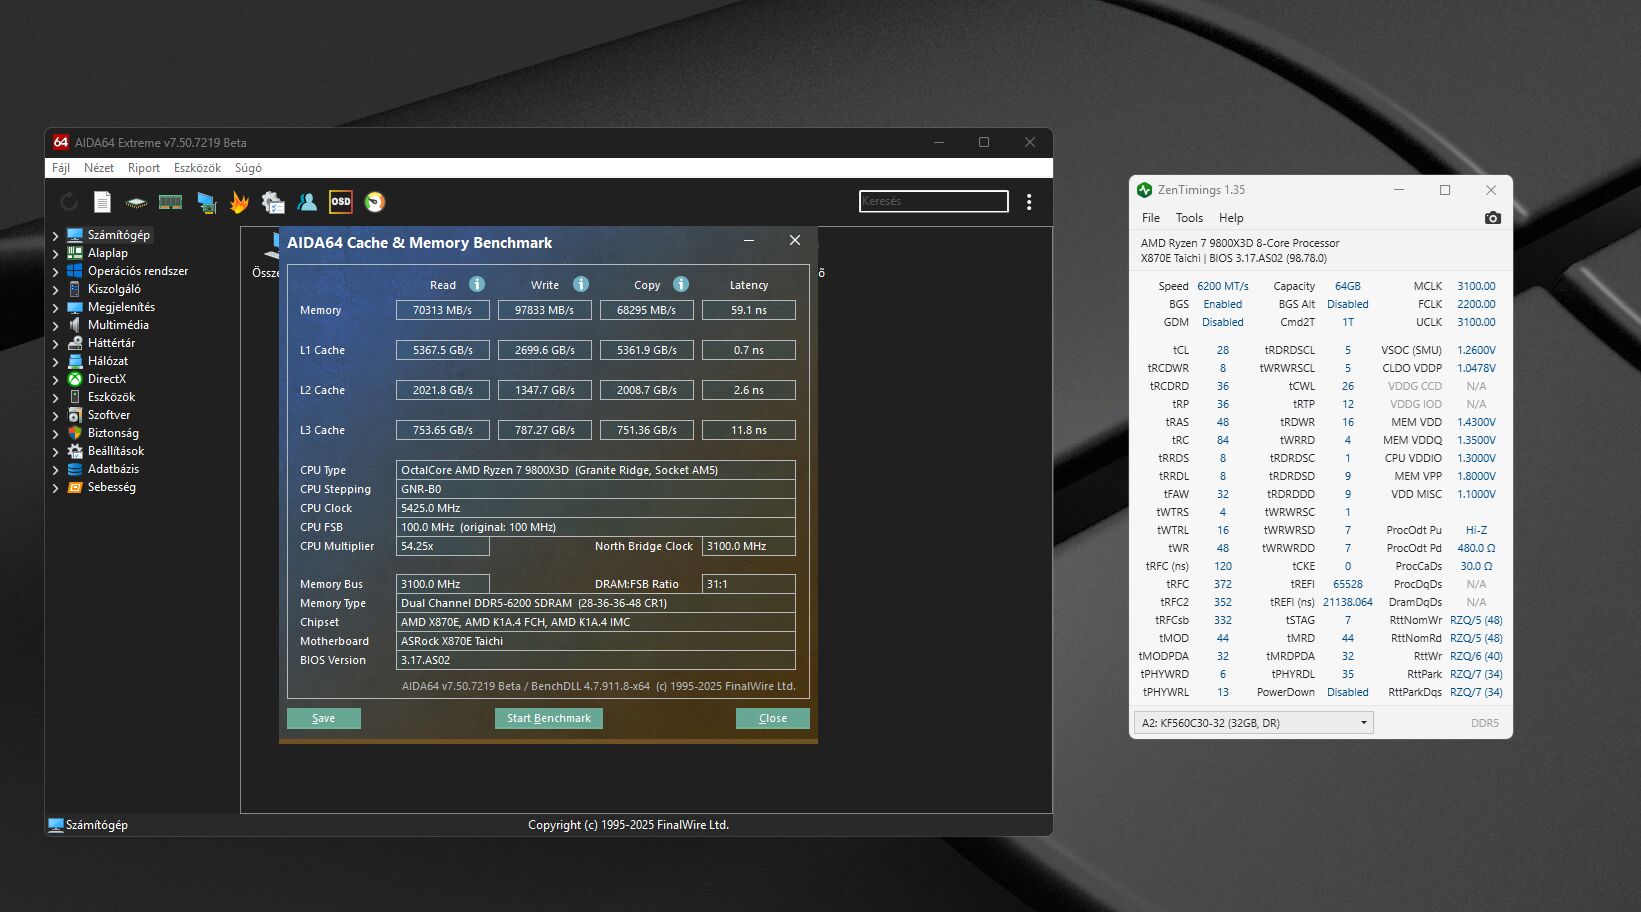Select the Operációs rendszer Windows icon

point(74,271)
